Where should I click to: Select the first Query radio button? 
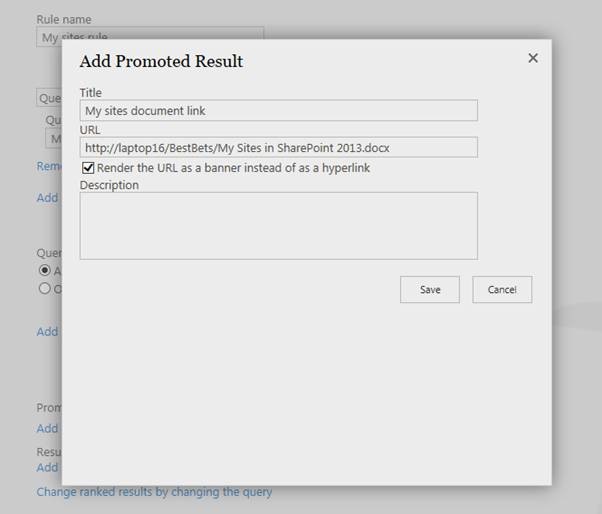click(45, 270)
